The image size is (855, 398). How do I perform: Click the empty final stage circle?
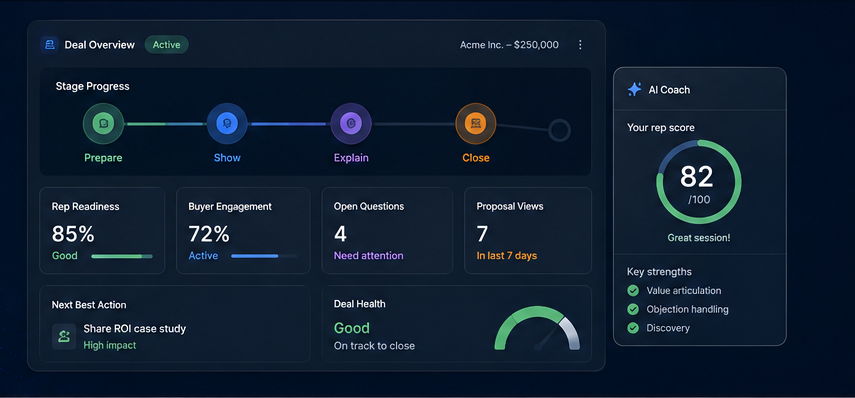point(559,131)
